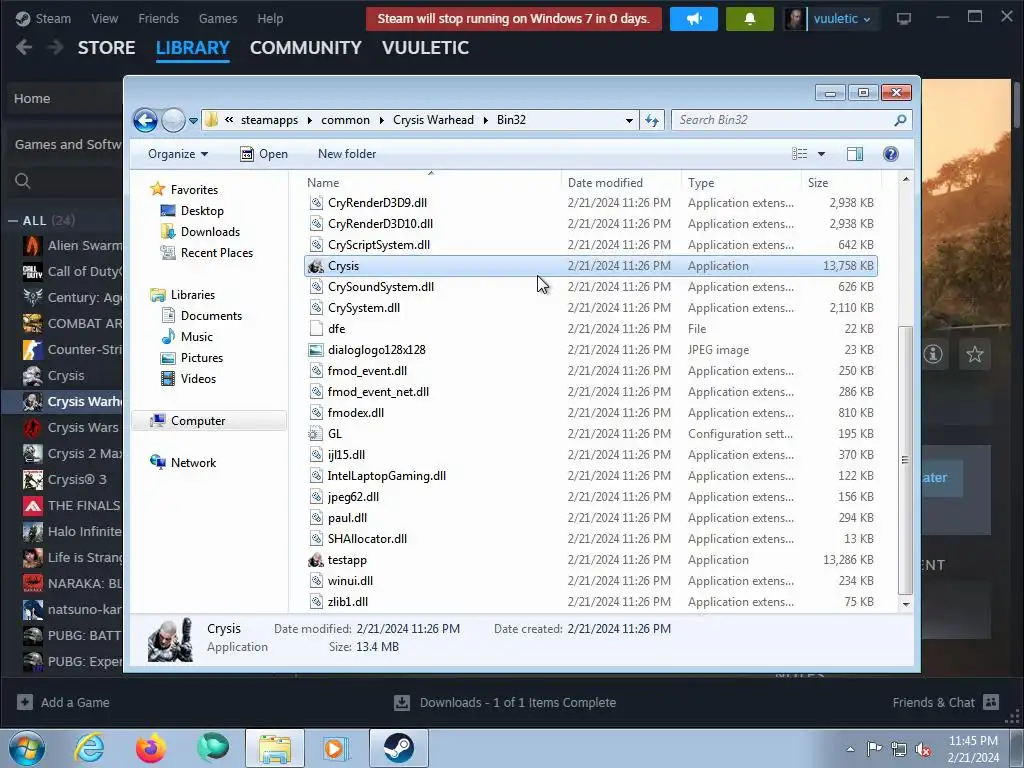The height and width of the screenshot is (768, 1024).
Task: Click the Steam announcements megaphone icon
Action: (x=694, y=19)
